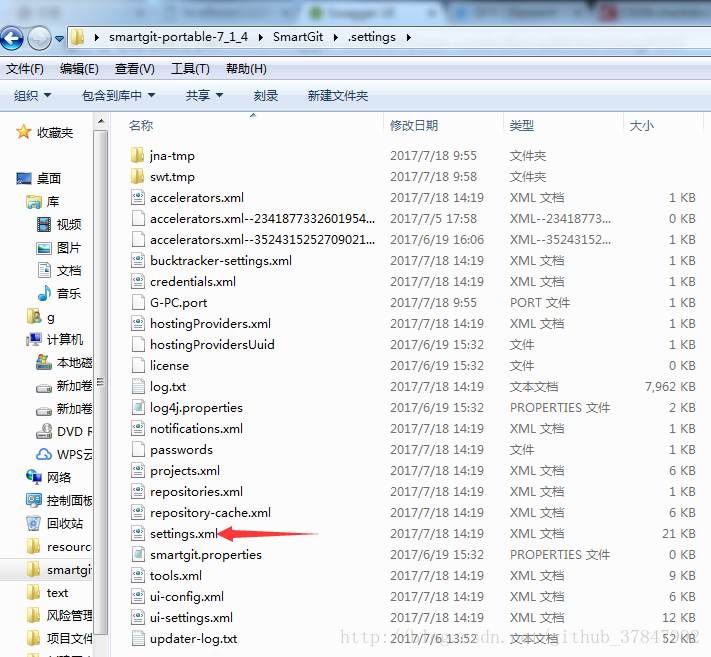Click the 新建文件夹 button
Screen dimensions: 711x657
(x=338, y=96)
